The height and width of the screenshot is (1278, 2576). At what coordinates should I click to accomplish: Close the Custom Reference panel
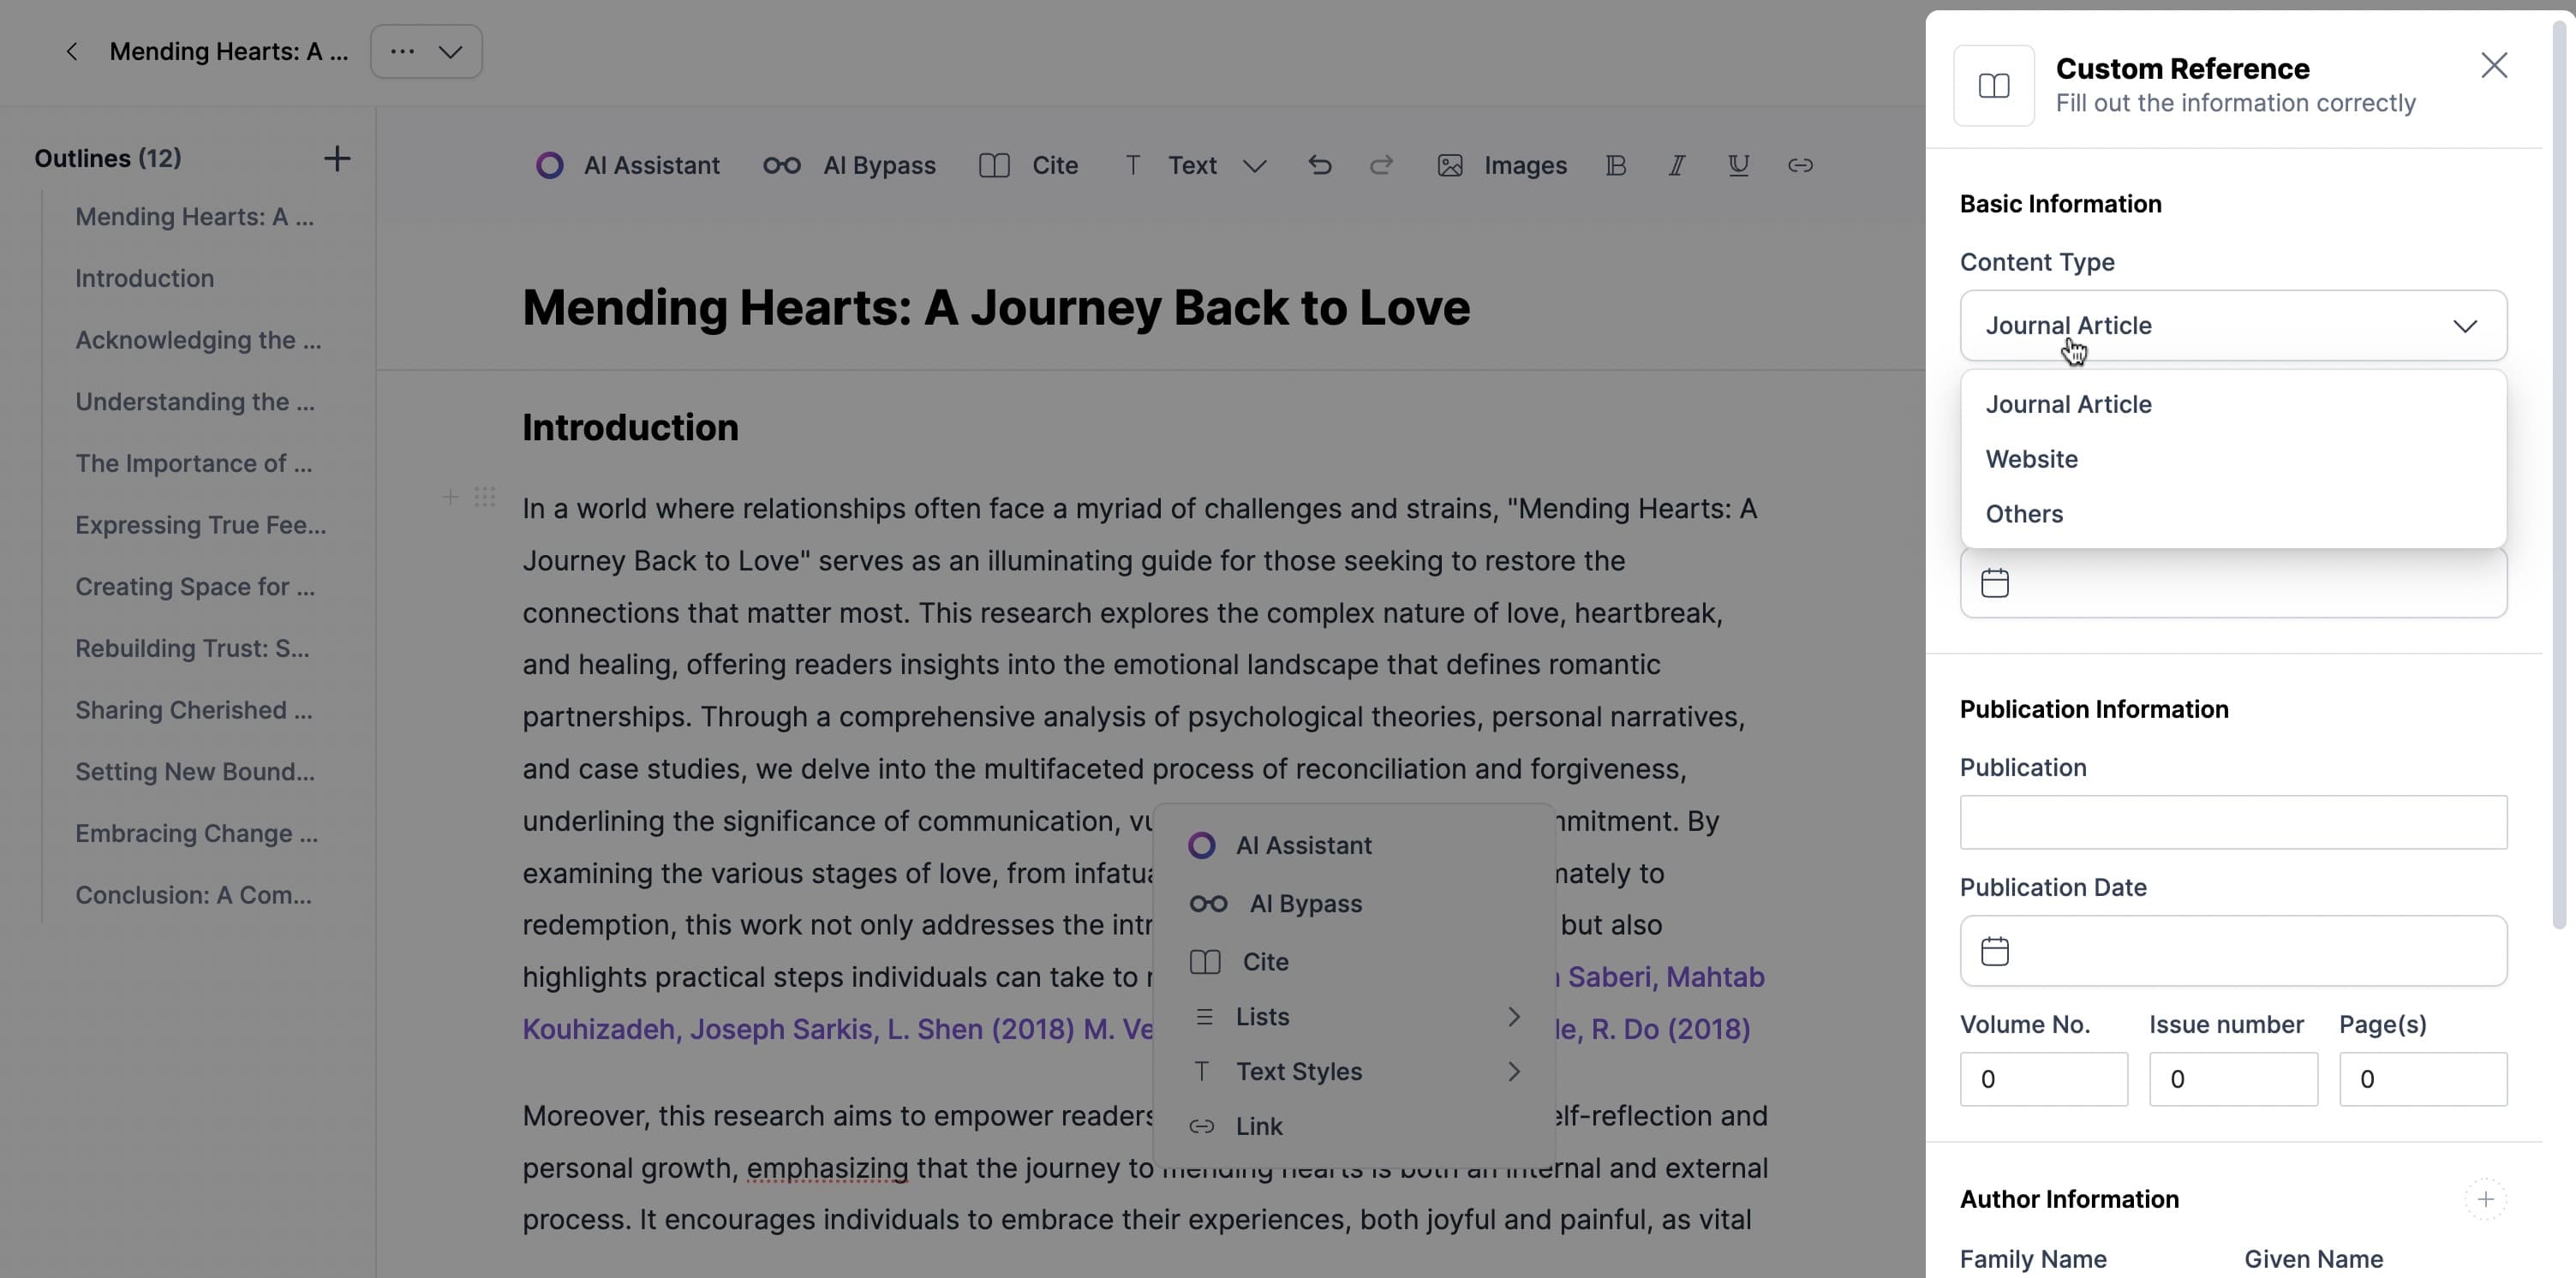(2494, 66)
